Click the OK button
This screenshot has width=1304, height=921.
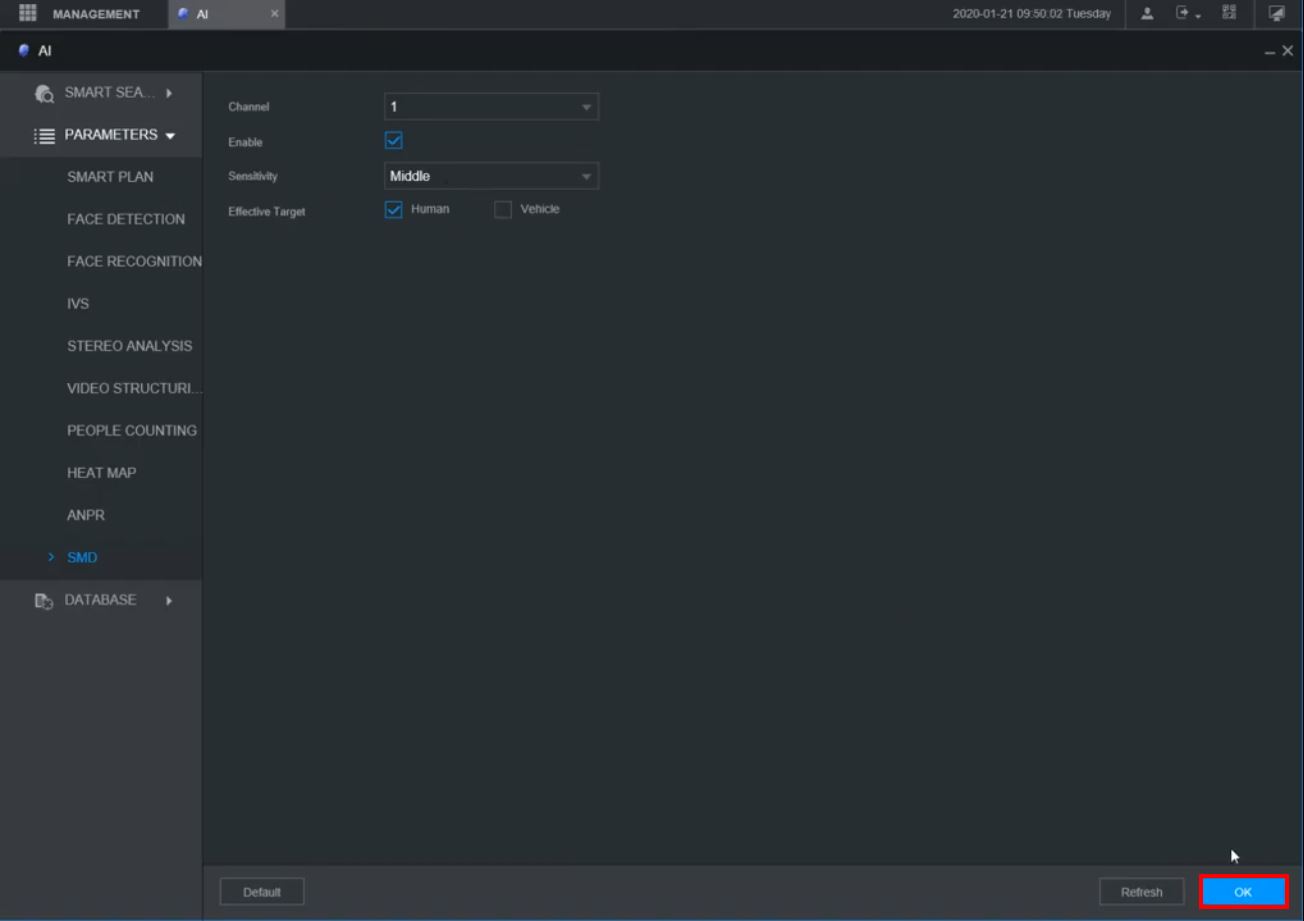tap(1243, 892)
